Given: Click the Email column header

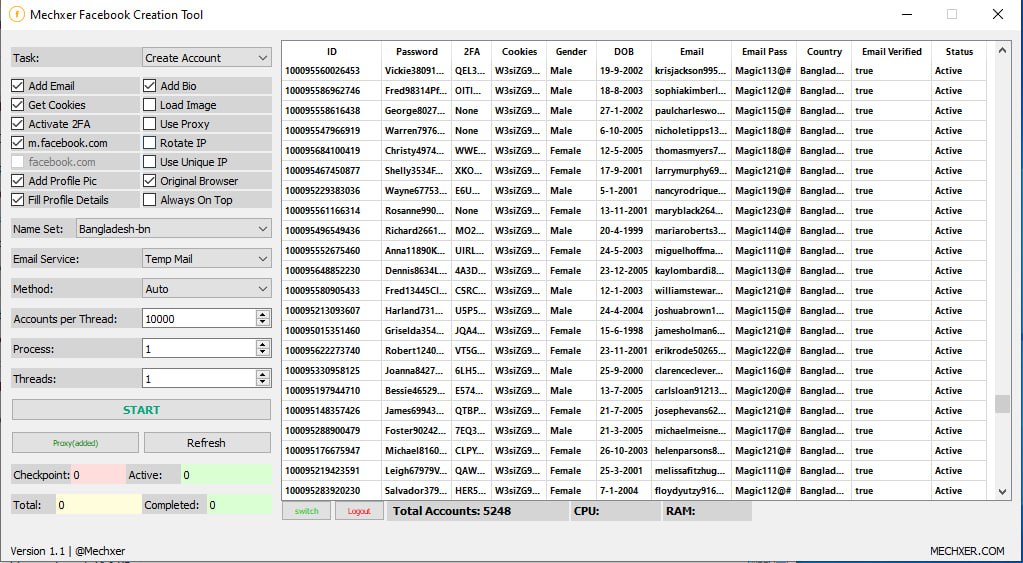Looking at the screenshot, I should [x=691, y=52].
